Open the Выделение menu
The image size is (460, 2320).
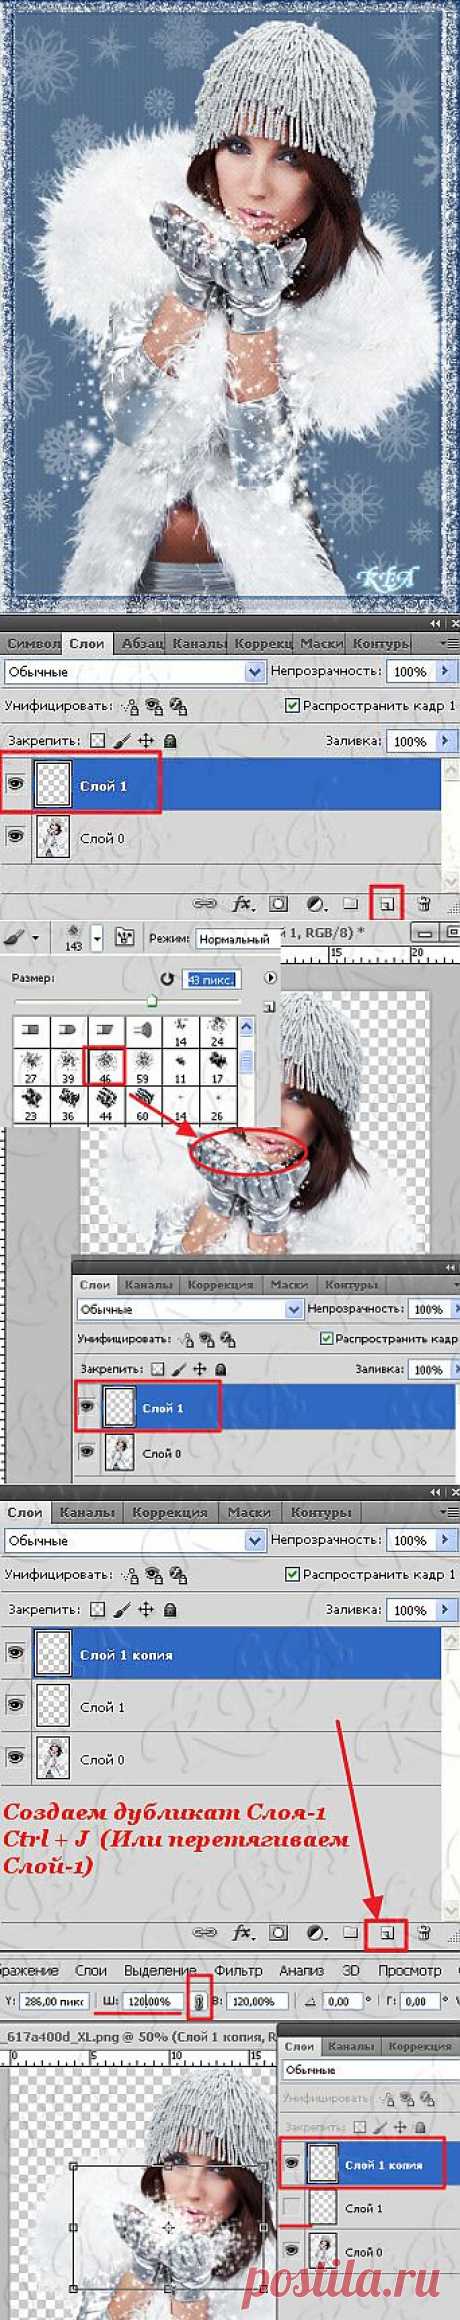(160, 1969)
